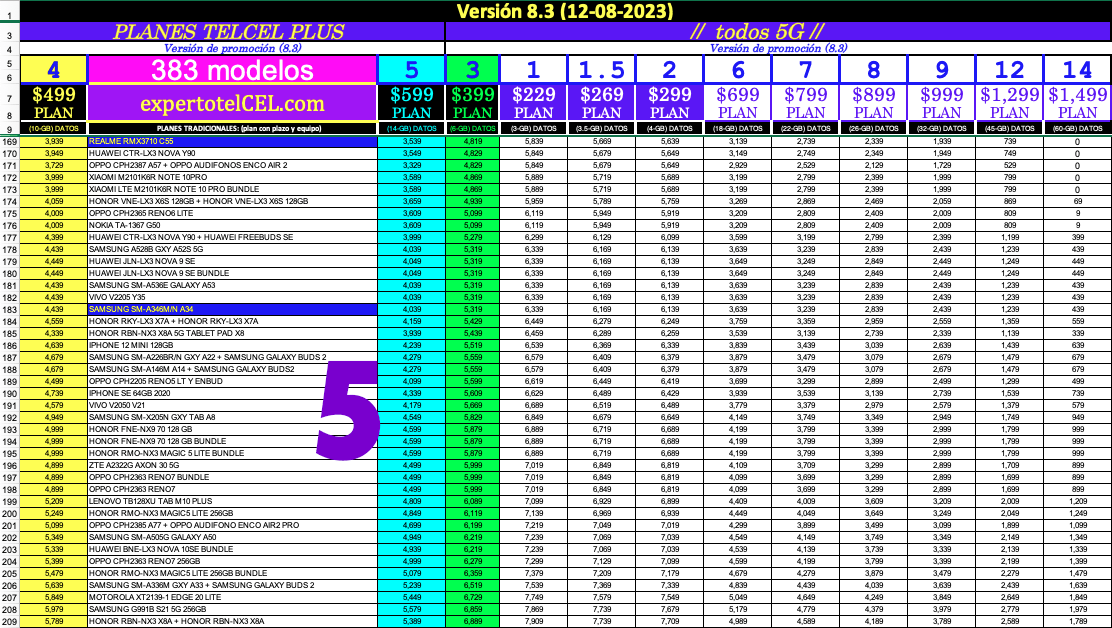Image resolution: width=1112 pixels, height=628 pixels.
Task: Click the $229 PLAN header cell
Action: point(533,103)
